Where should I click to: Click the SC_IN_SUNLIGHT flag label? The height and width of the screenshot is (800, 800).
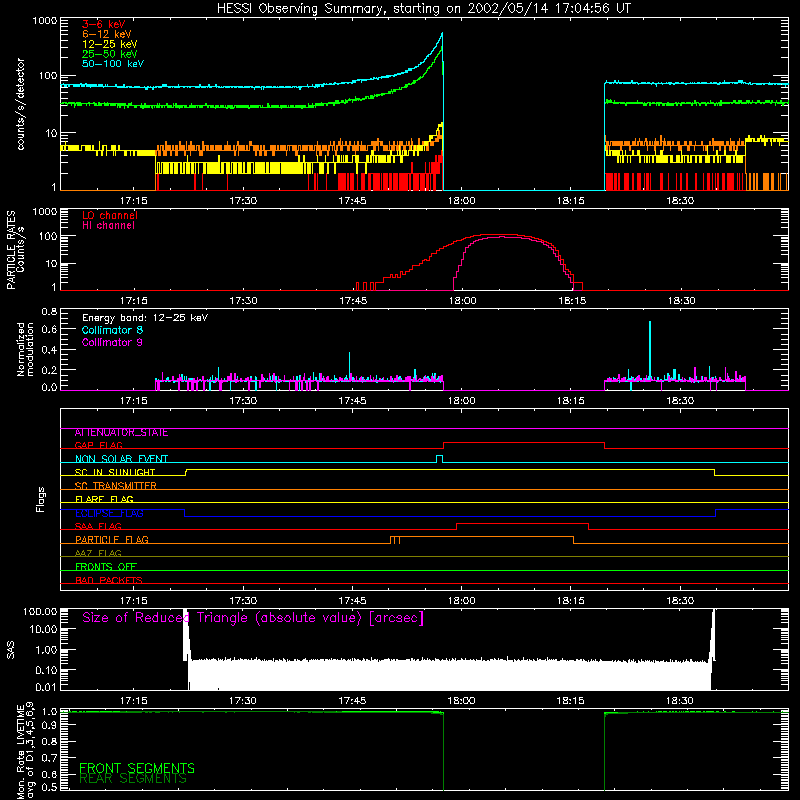coord(115,472)
